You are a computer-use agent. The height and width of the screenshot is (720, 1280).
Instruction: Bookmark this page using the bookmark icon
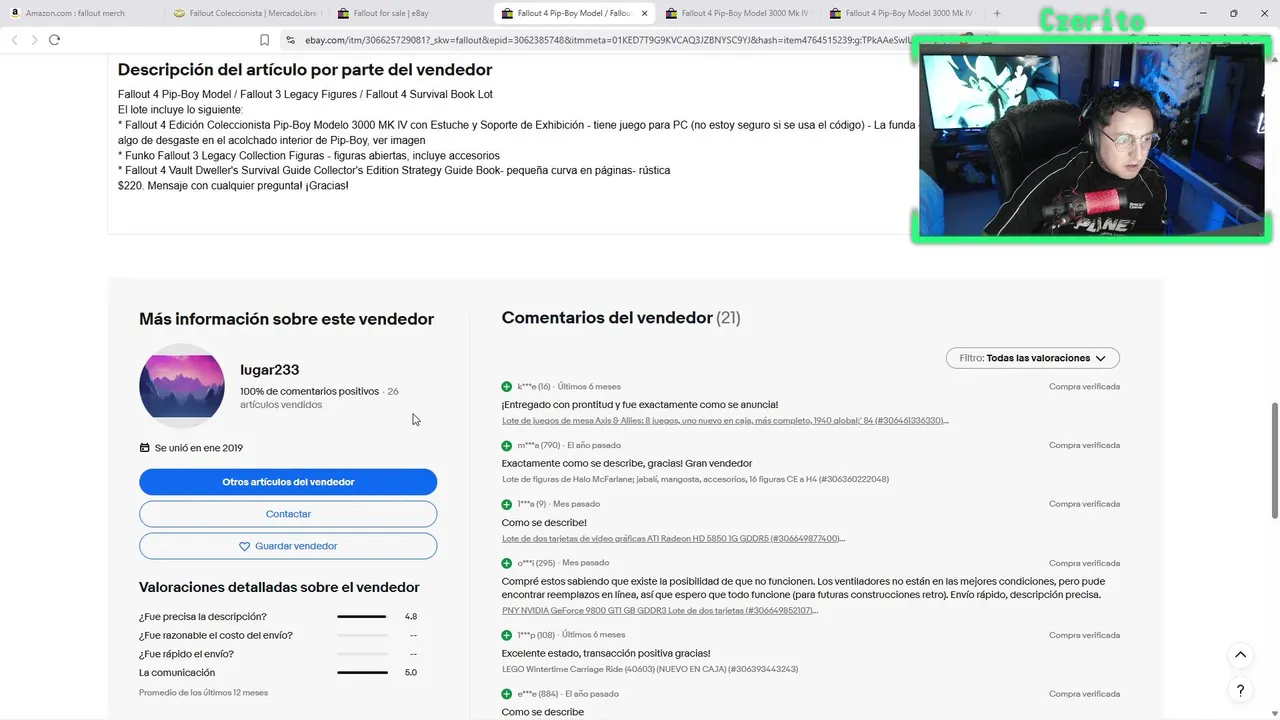264,40
